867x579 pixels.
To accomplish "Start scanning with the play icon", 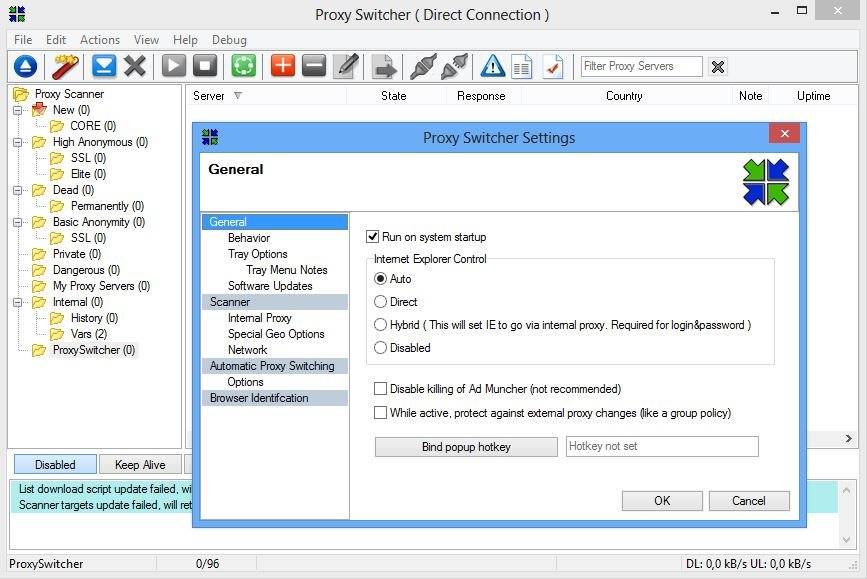I will (x=173, y=66).
